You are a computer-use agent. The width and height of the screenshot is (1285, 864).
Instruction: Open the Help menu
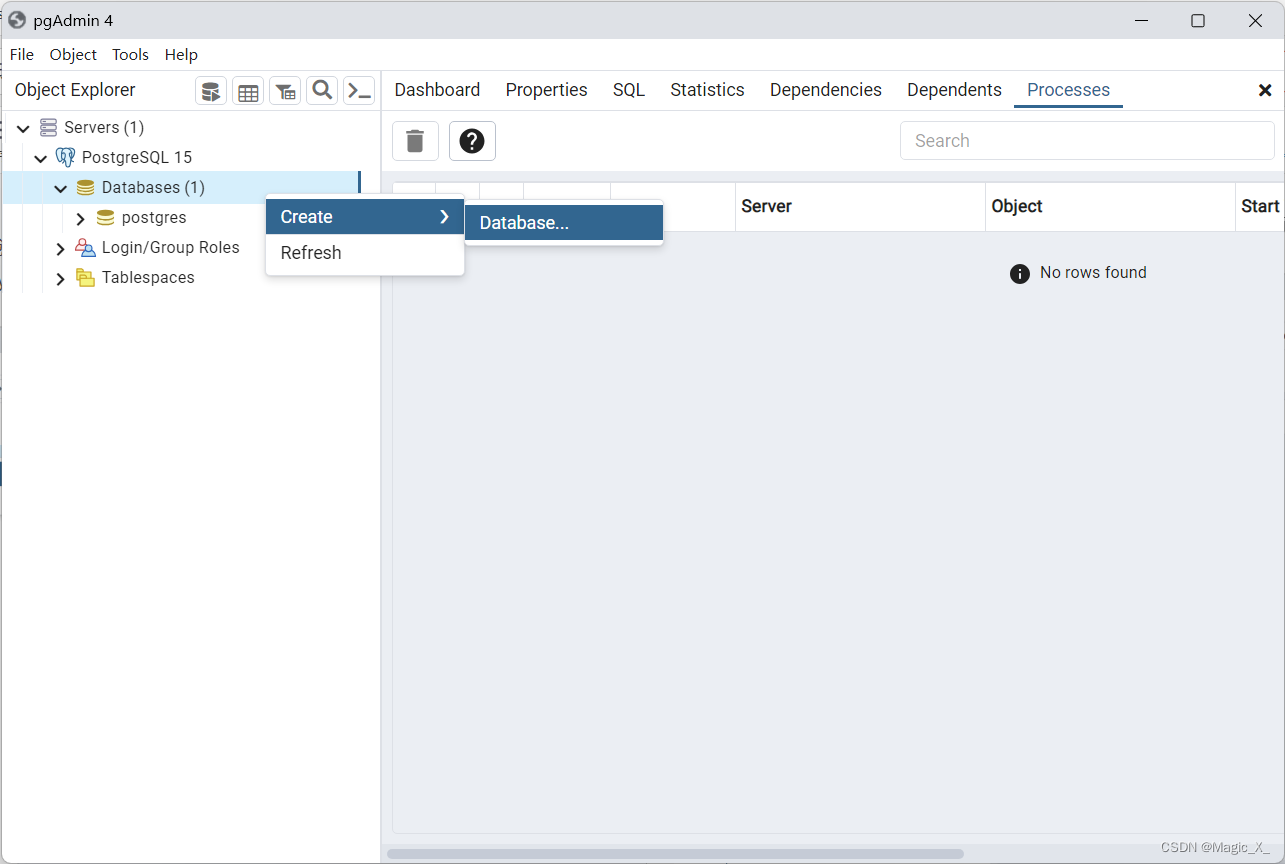pyautogui.click(x=181, y=54)
